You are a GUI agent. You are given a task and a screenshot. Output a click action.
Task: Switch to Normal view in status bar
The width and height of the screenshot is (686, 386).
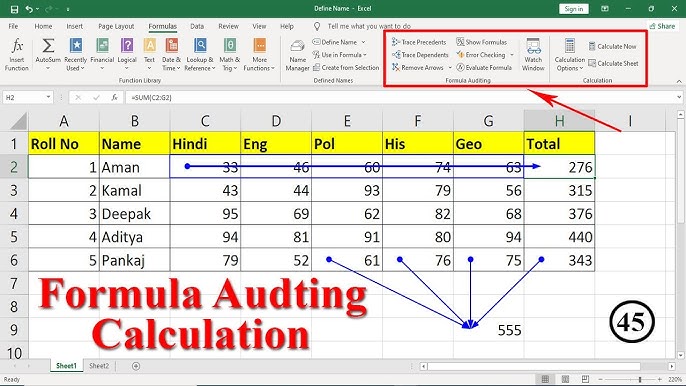click(545, 379)
